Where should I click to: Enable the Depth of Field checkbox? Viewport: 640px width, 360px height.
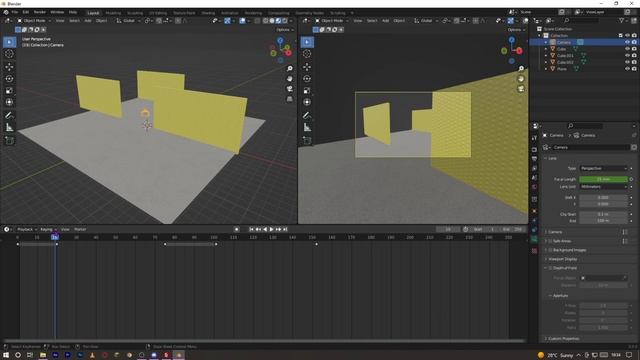tap(550, 268)
